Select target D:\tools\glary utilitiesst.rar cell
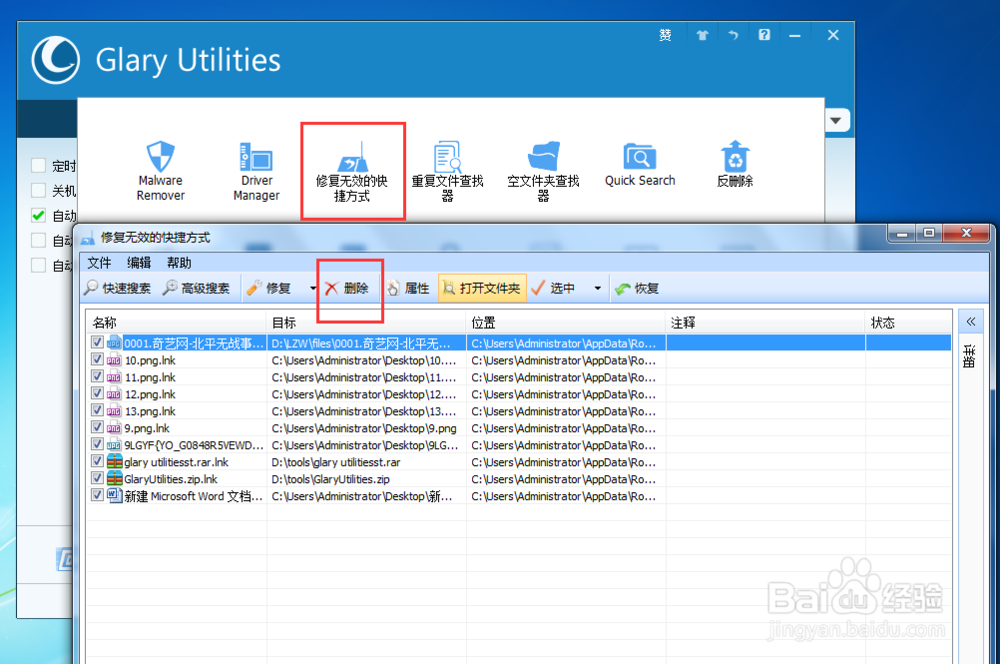The width and height of the screenshot is (1000, 664). pos(336,462)
